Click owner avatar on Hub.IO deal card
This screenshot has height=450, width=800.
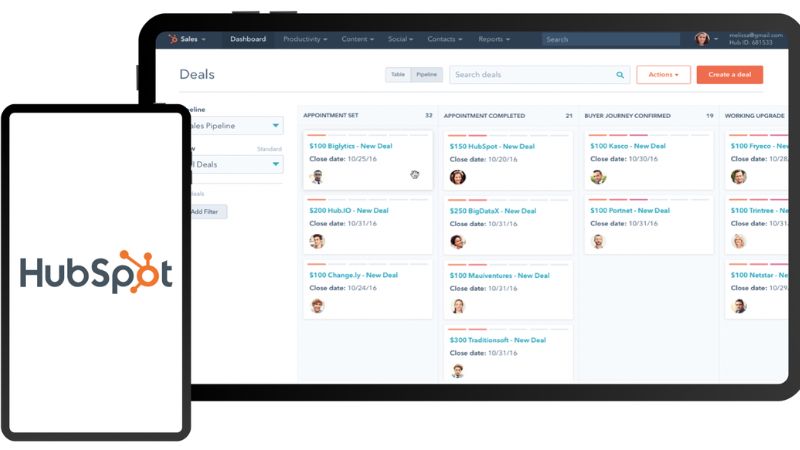(x=317, y=241)
